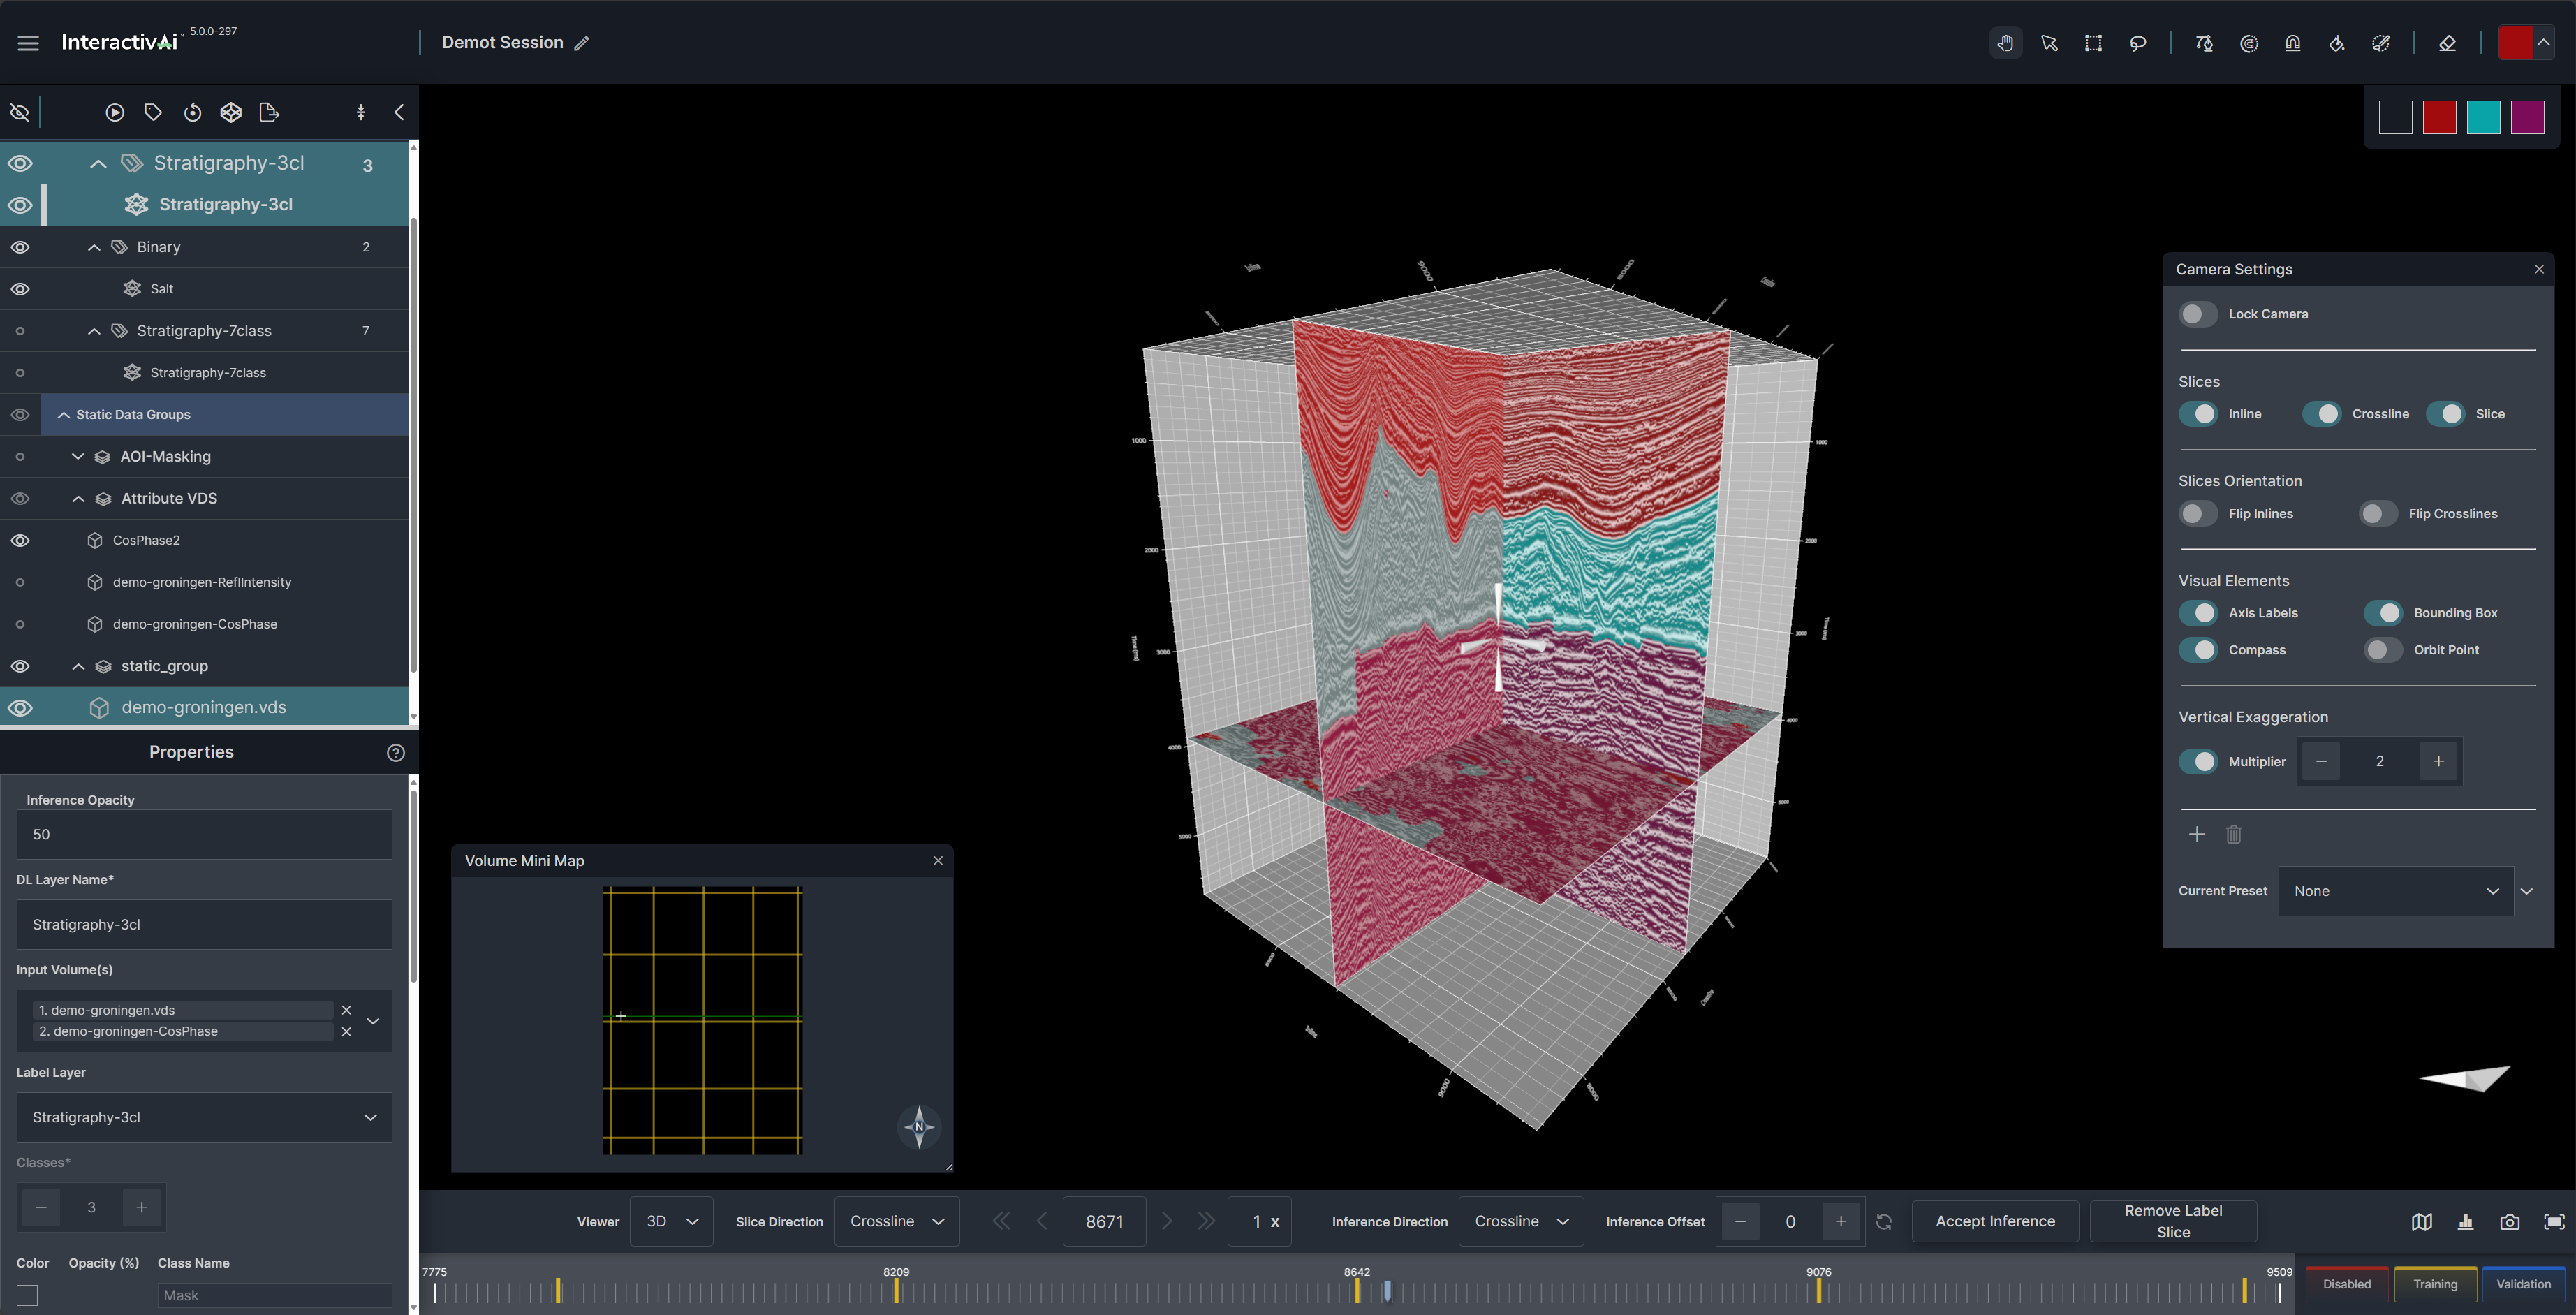The height and width of the screenshot is (1315, 2576).
Task: Open the Label Layer Stratigraphy-3cl dropdown
Action: tap(204, 1117)
